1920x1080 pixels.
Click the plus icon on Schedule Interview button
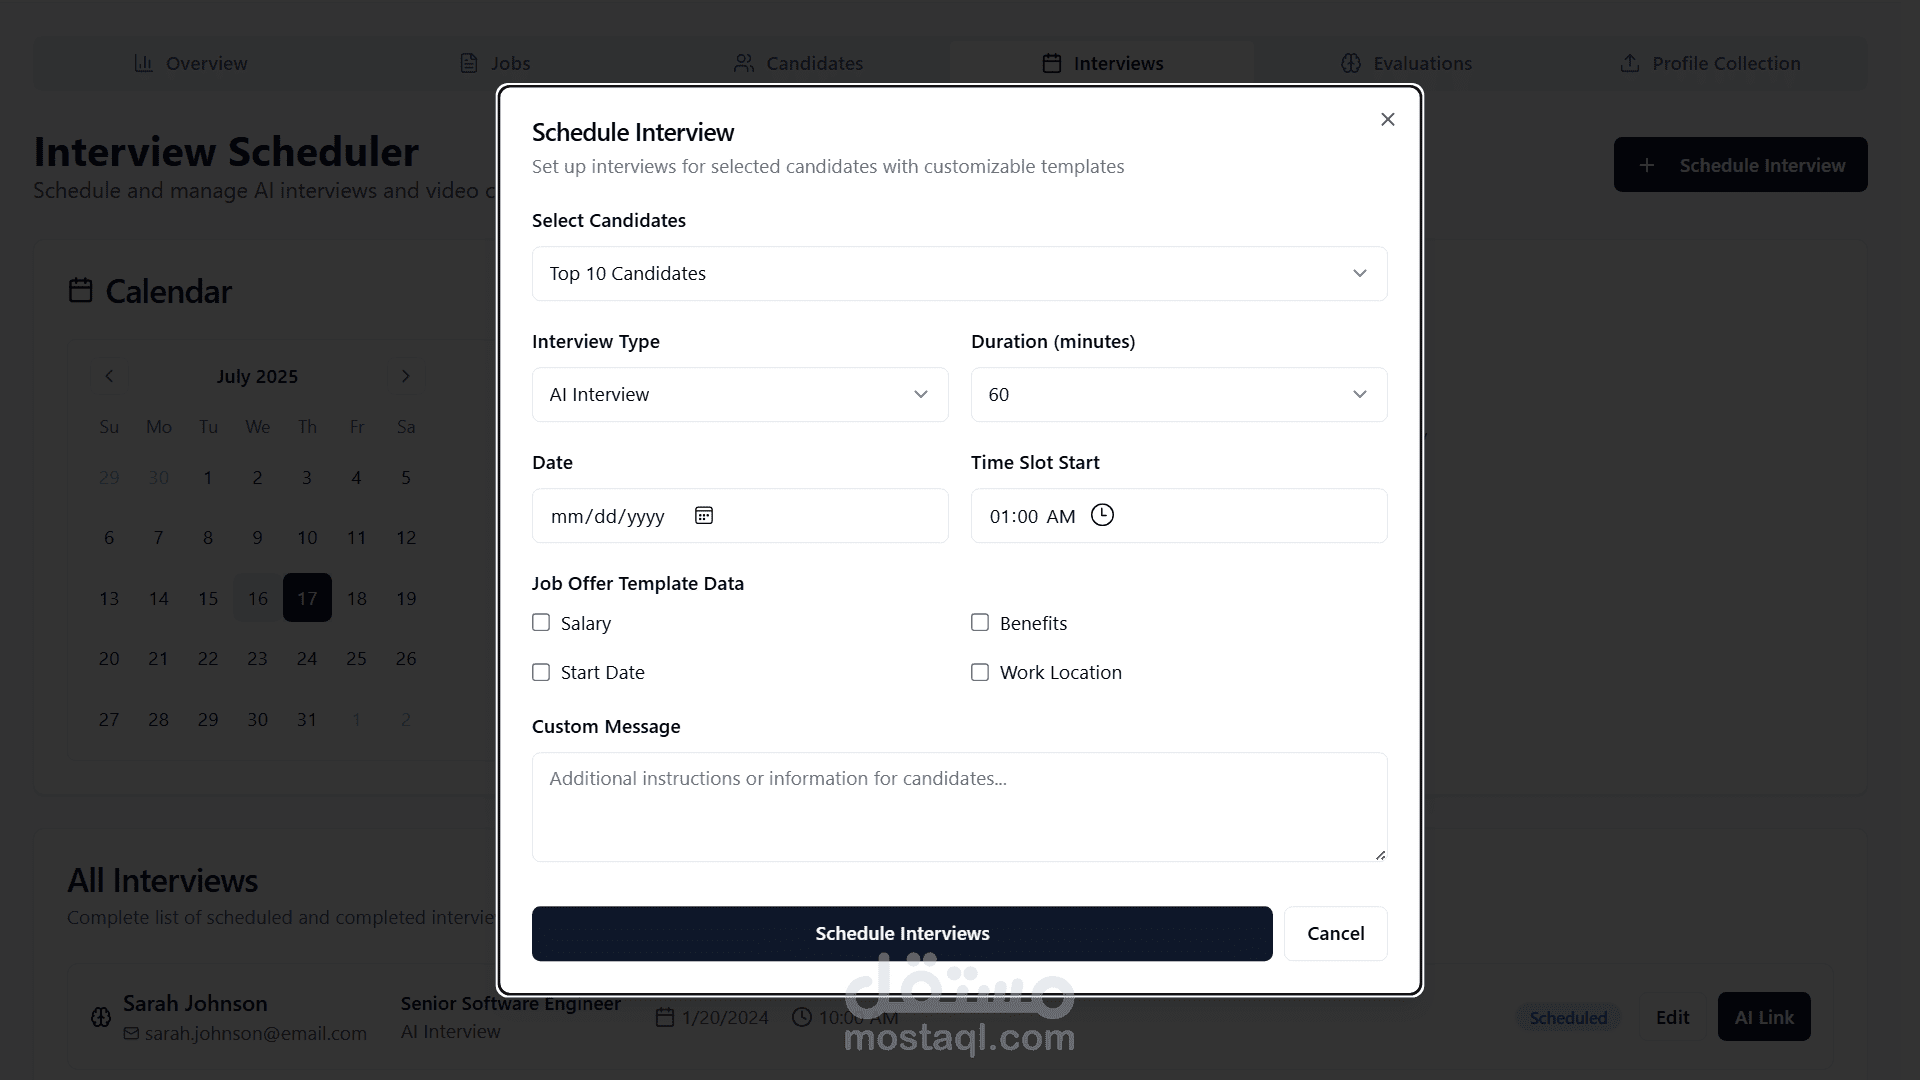pos(1646,165)
